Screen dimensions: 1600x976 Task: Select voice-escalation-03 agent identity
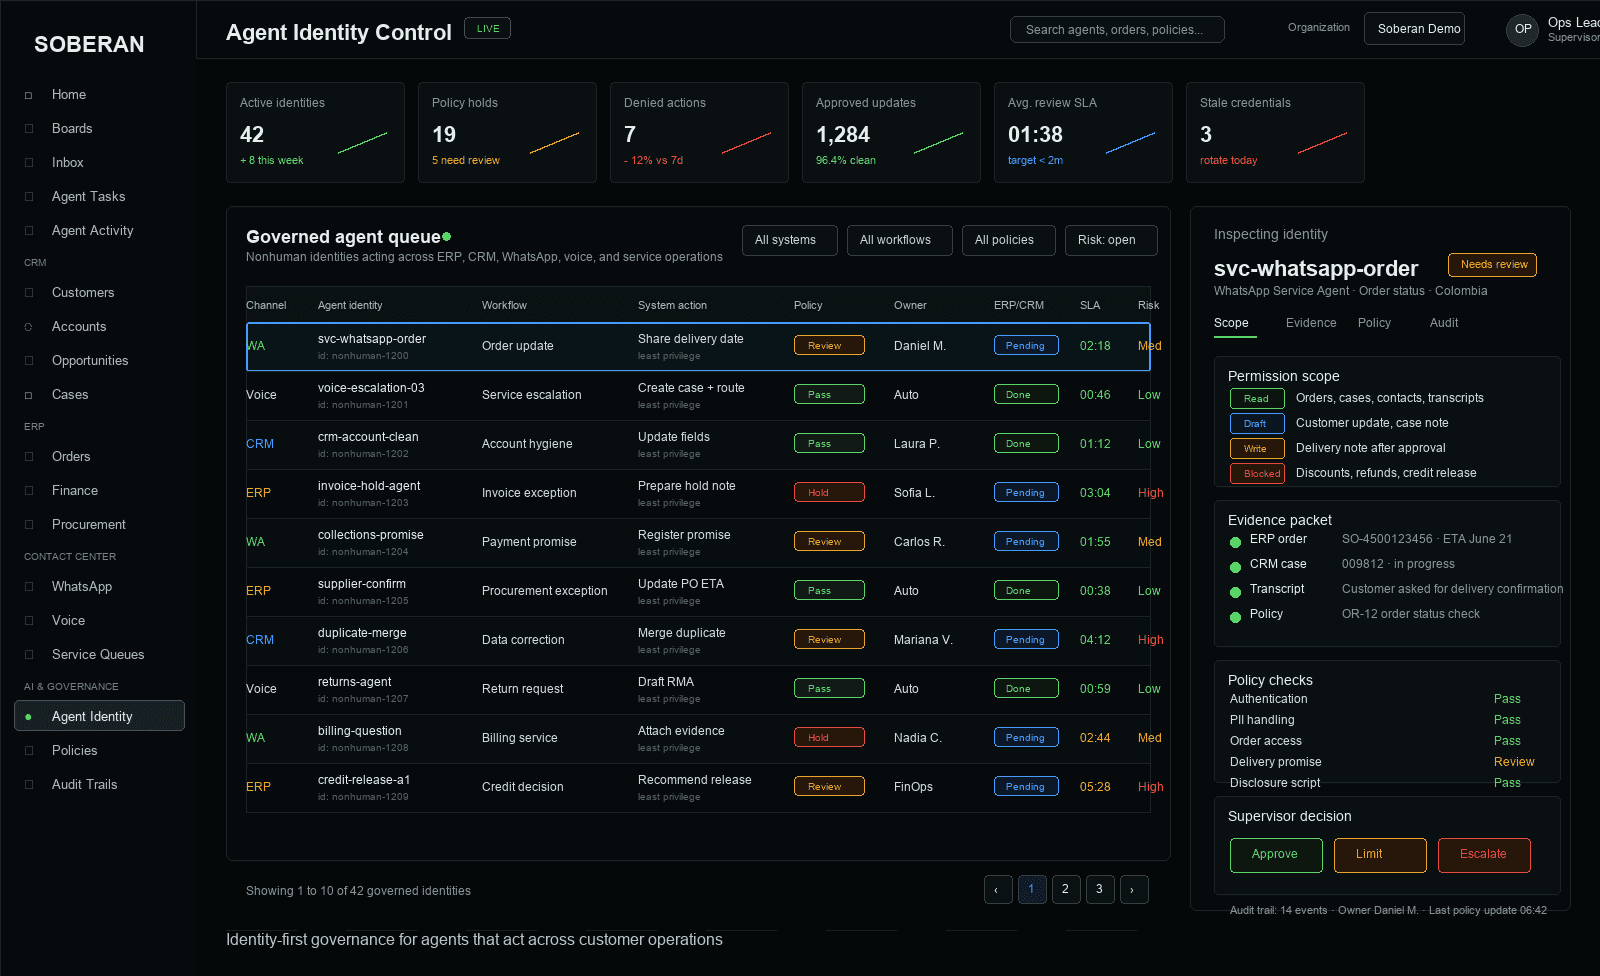coord(371,388)
